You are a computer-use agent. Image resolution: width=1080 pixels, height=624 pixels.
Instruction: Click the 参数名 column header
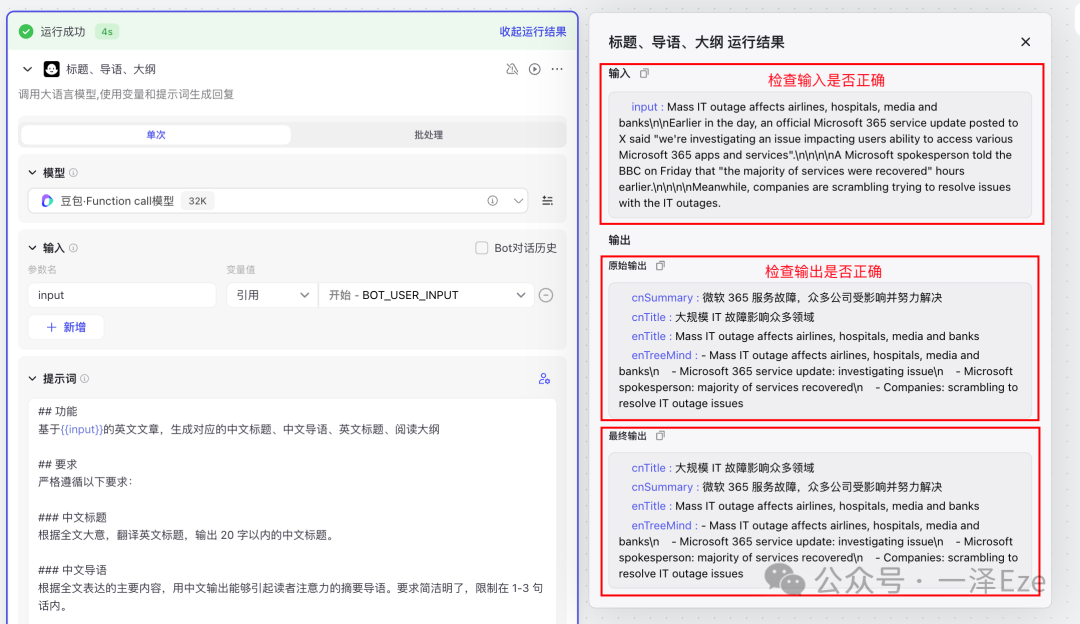click(x=42, y=269)
